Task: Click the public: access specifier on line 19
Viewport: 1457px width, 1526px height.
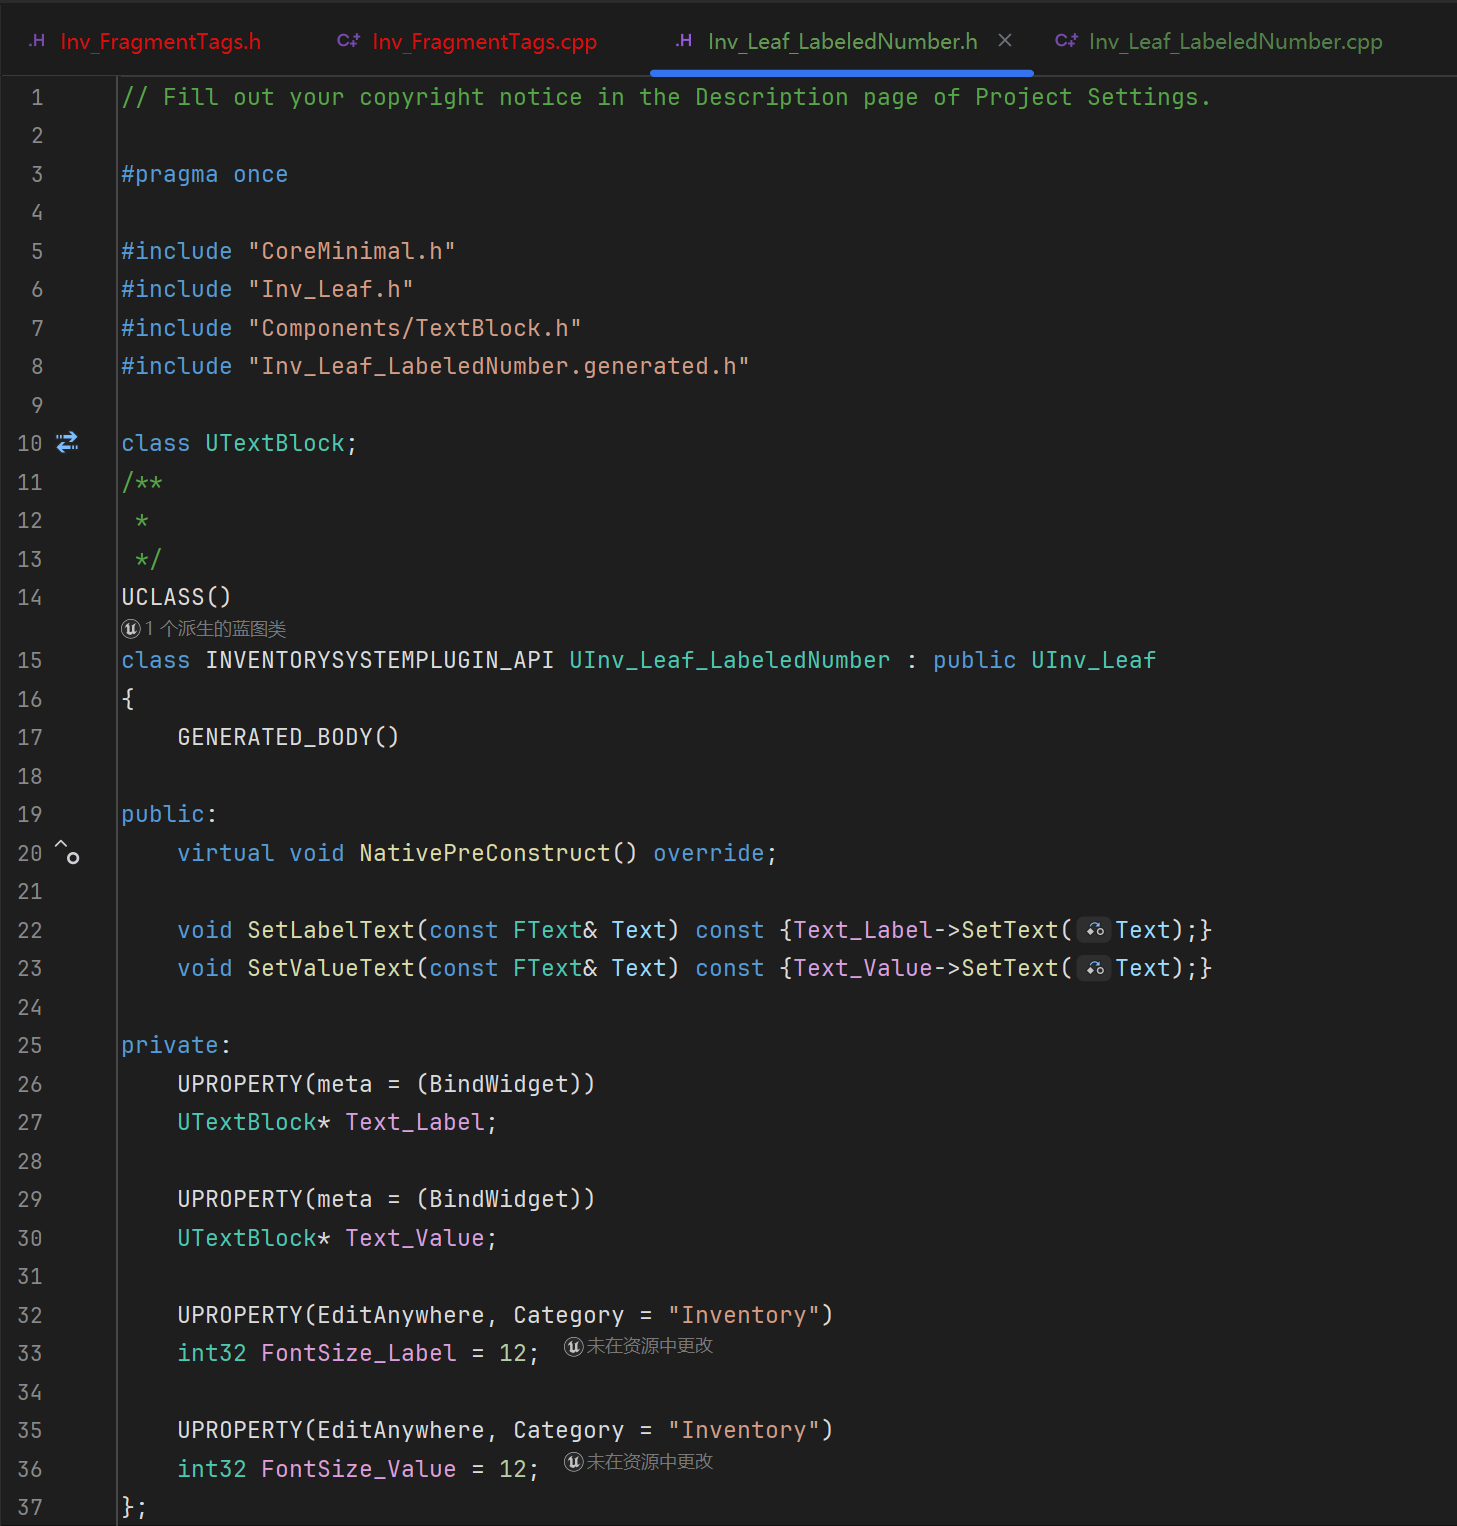Action: 169,814
